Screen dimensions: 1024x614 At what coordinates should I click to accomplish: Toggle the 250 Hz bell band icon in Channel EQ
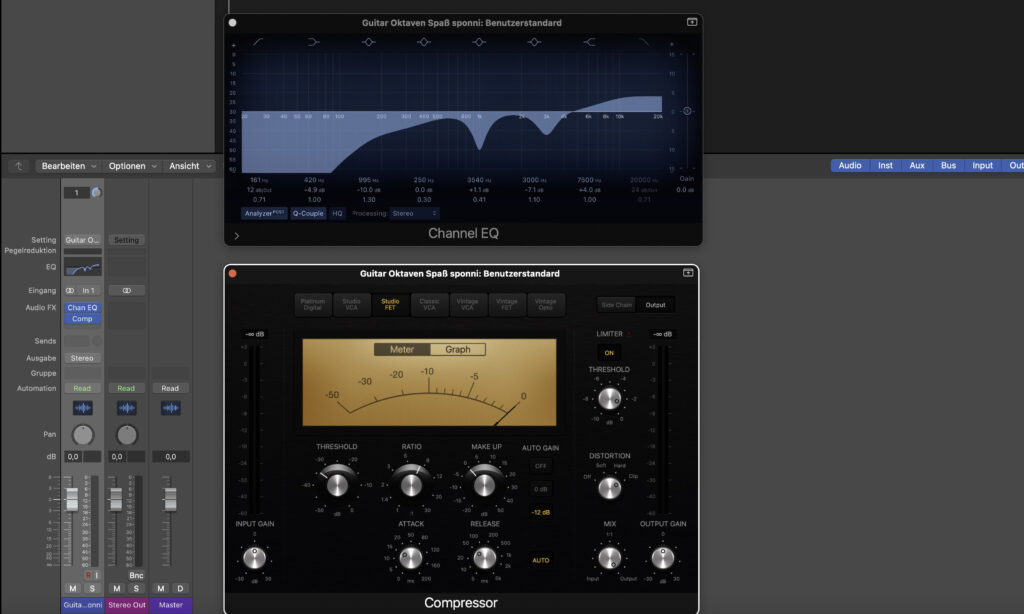424,42
